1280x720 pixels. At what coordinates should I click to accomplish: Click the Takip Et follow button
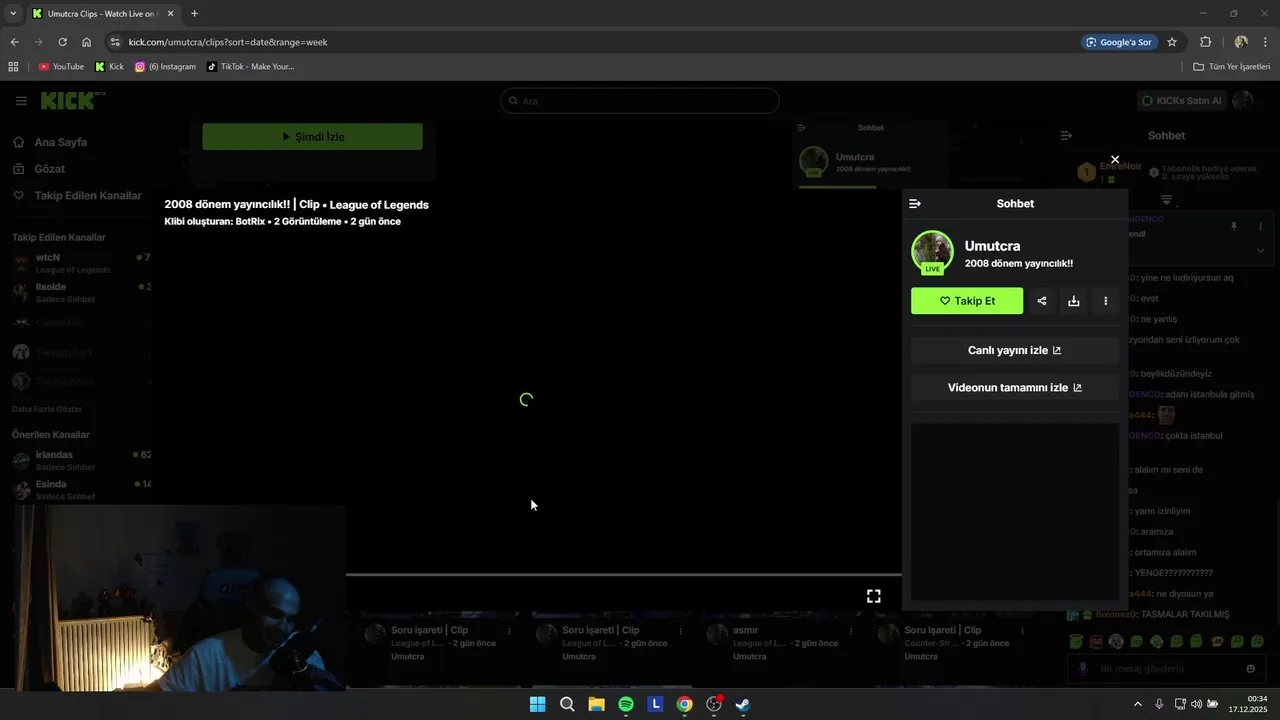(x=967, y=301)
